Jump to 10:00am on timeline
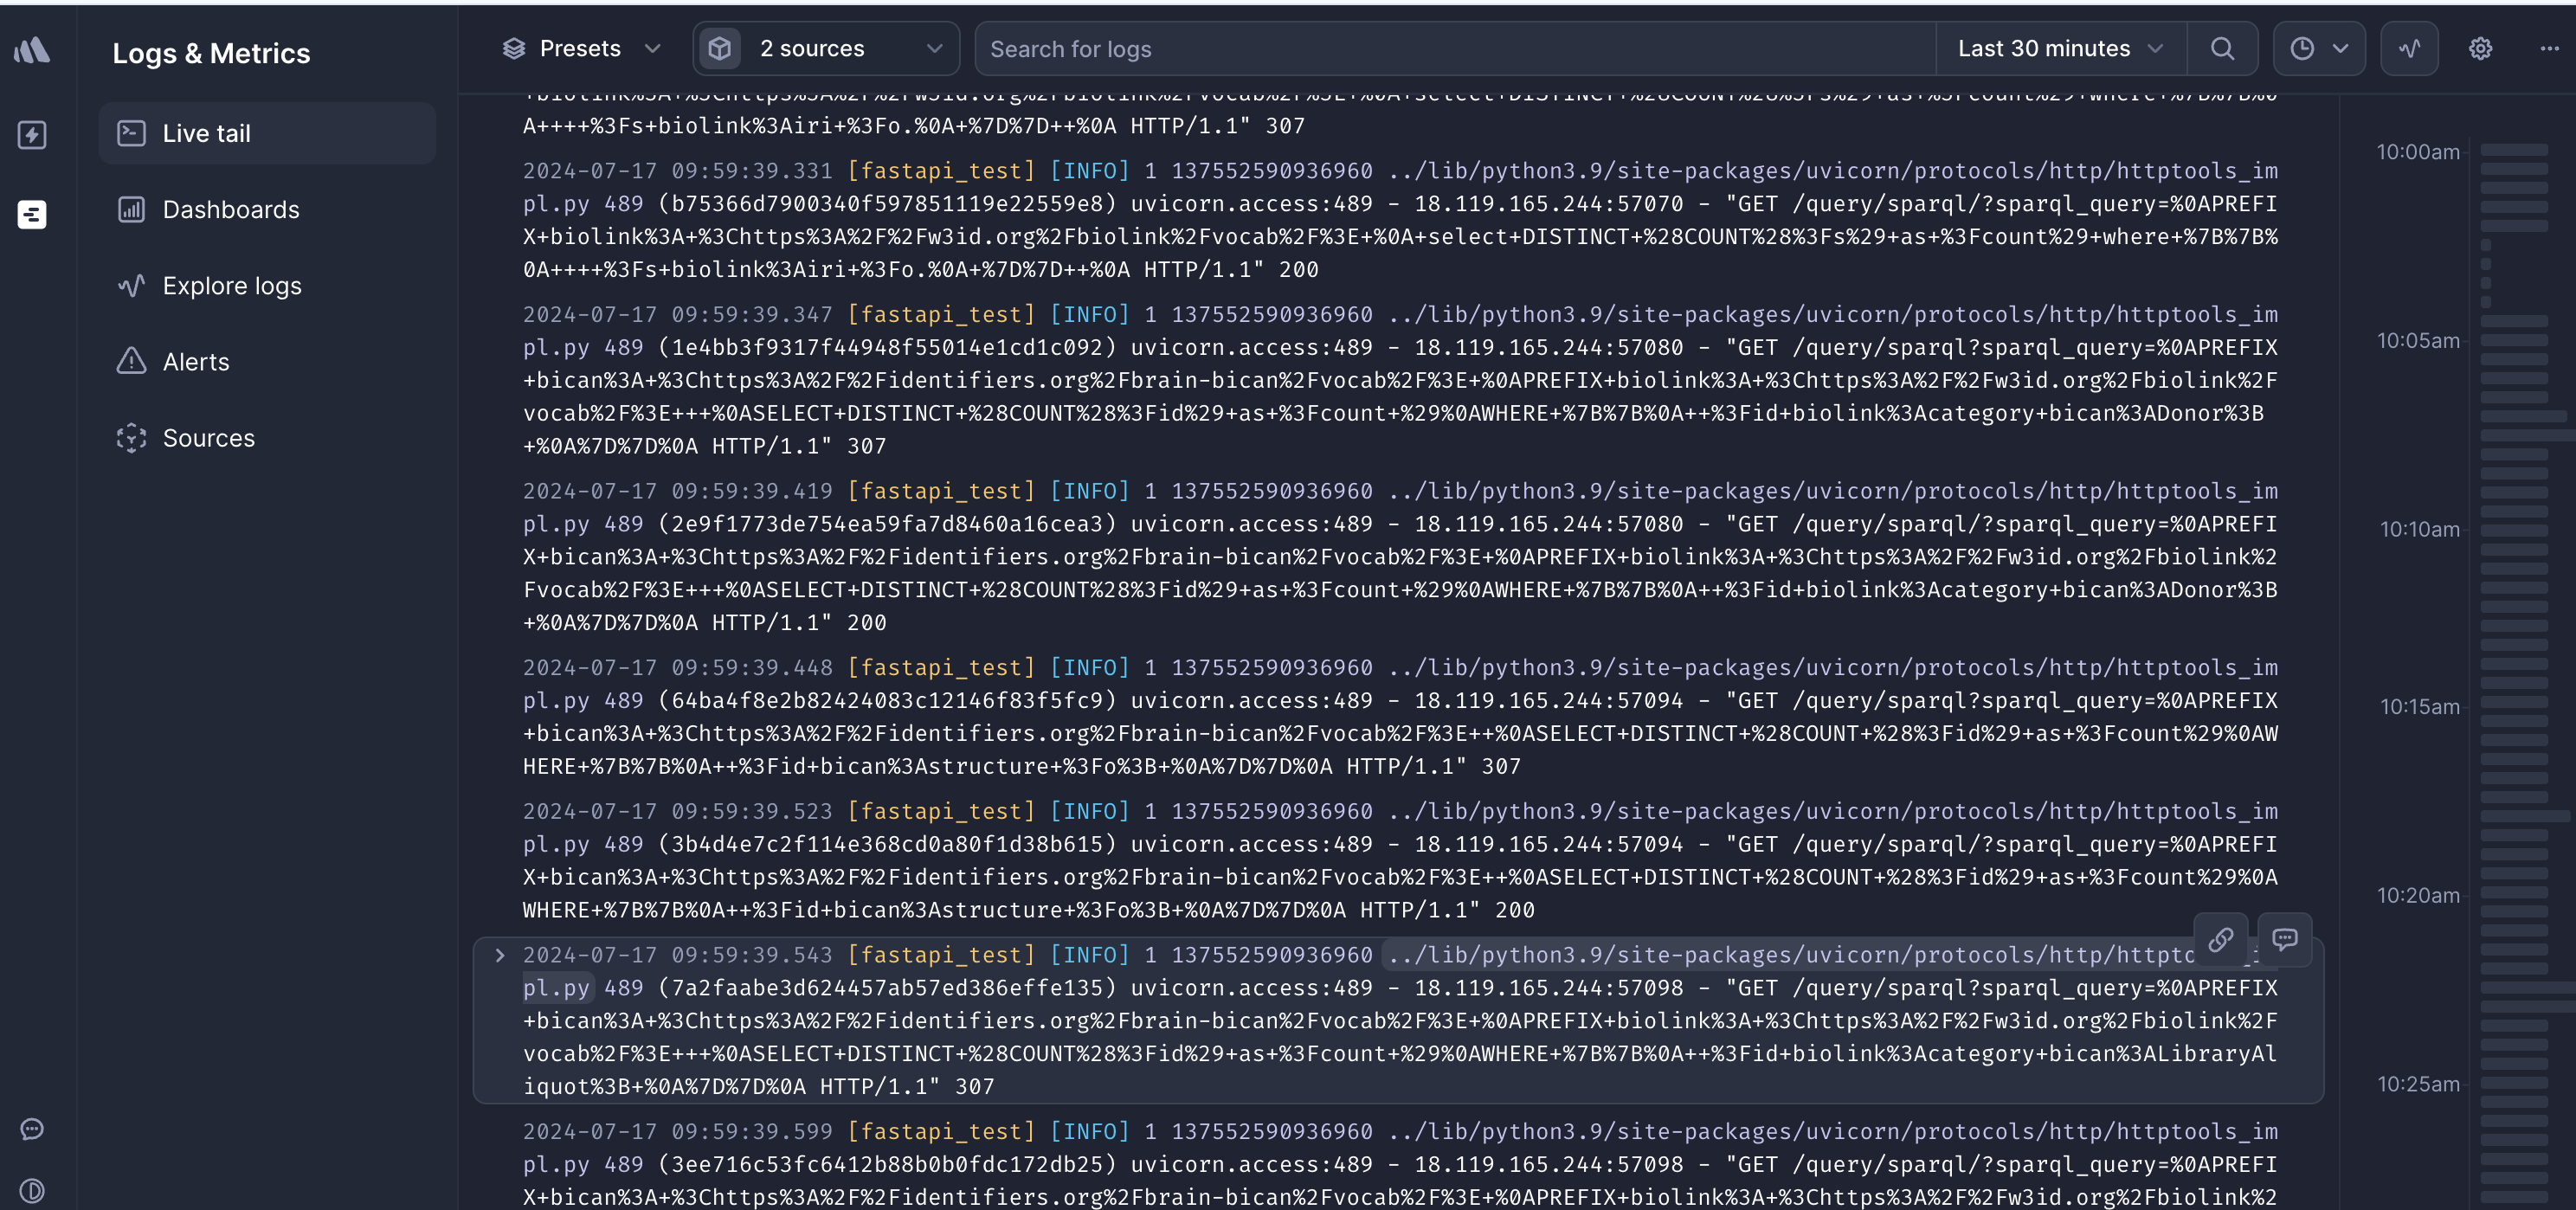Screen dimensions: 2576x1210 [x=2417, y=152]
